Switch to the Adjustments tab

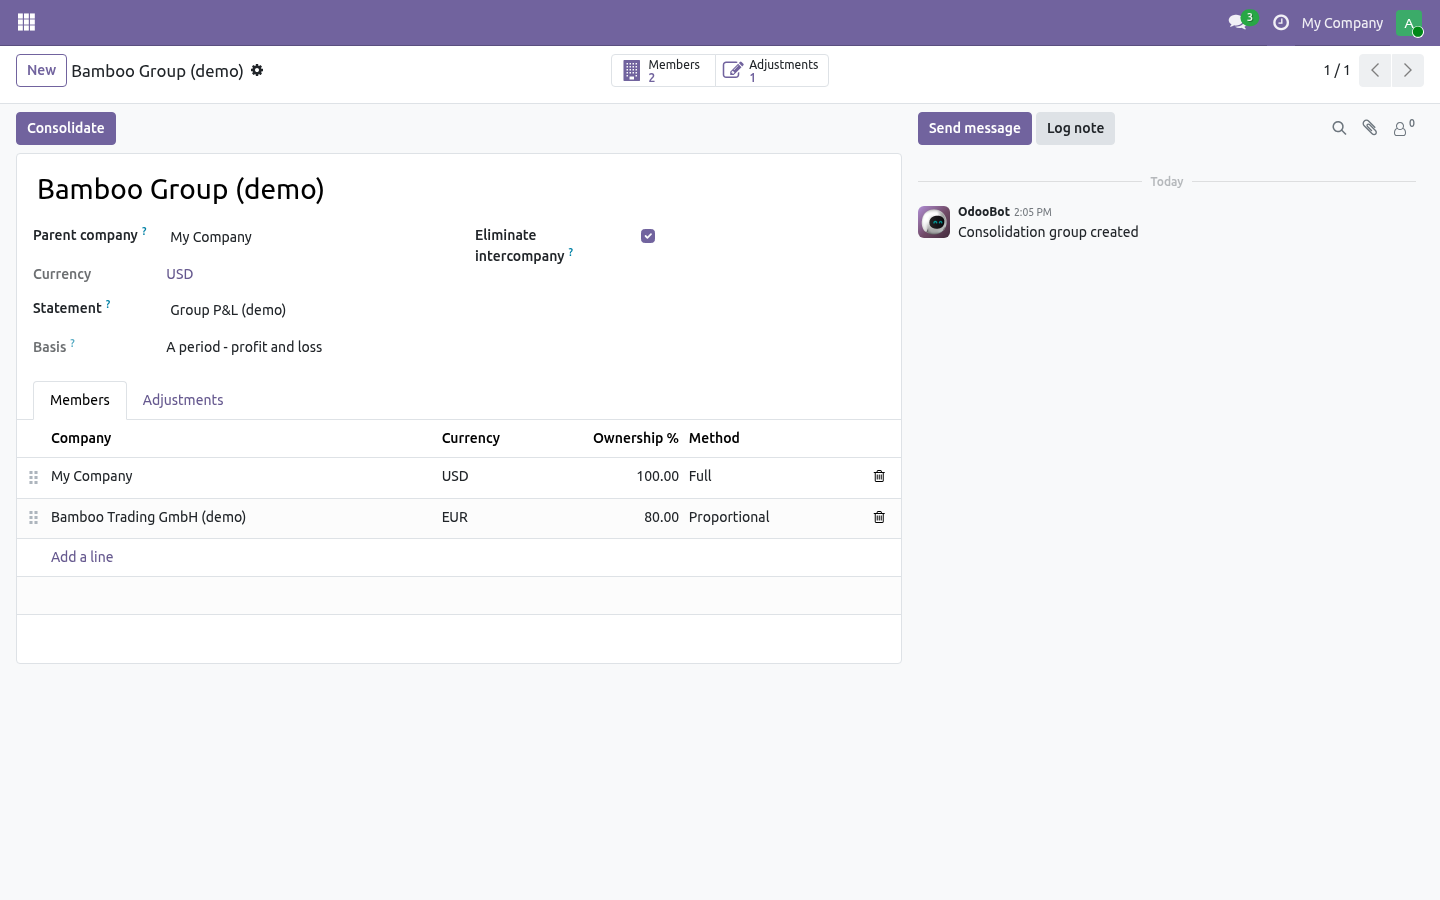point(183,400)
